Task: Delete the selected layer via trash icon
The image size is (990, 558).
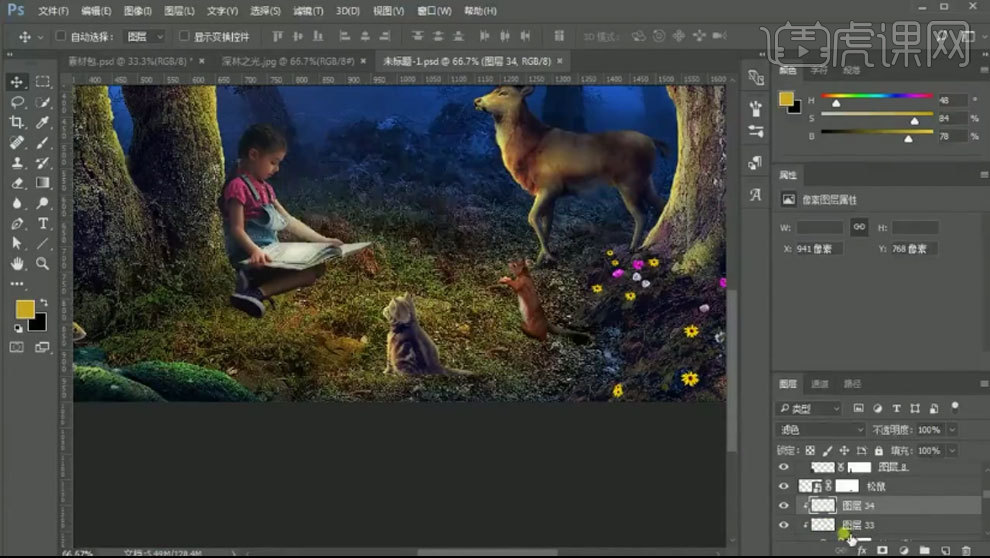Action: (x=966, y=550)
